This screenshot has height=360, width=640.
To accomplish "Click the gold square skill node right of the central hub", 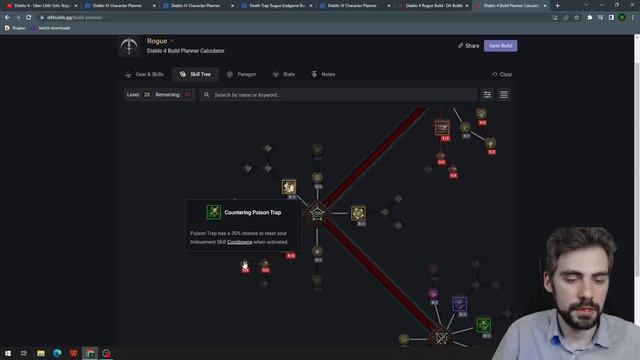I will (x=358, y=213).
